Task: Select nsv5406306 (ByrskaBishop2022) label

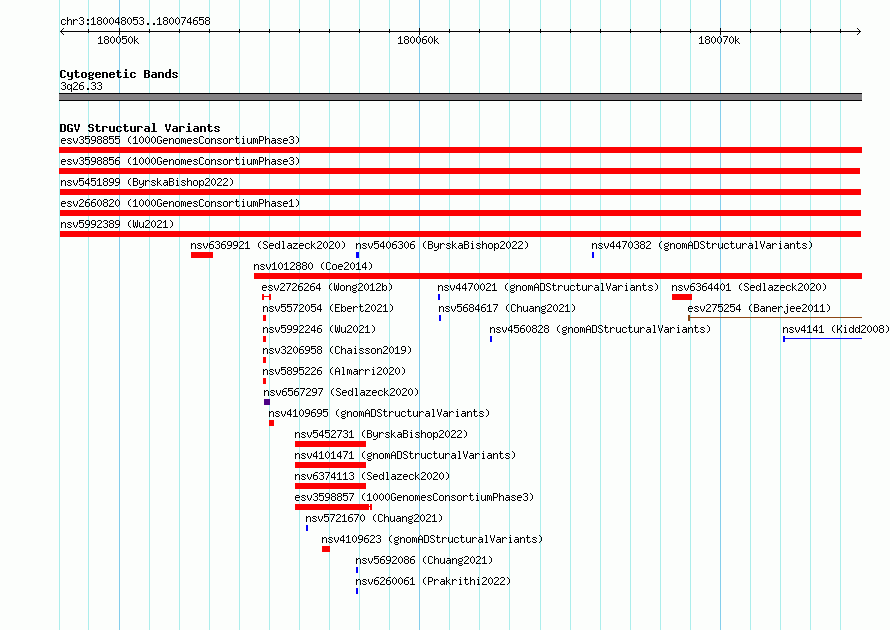Action: (x=442, y=245)
